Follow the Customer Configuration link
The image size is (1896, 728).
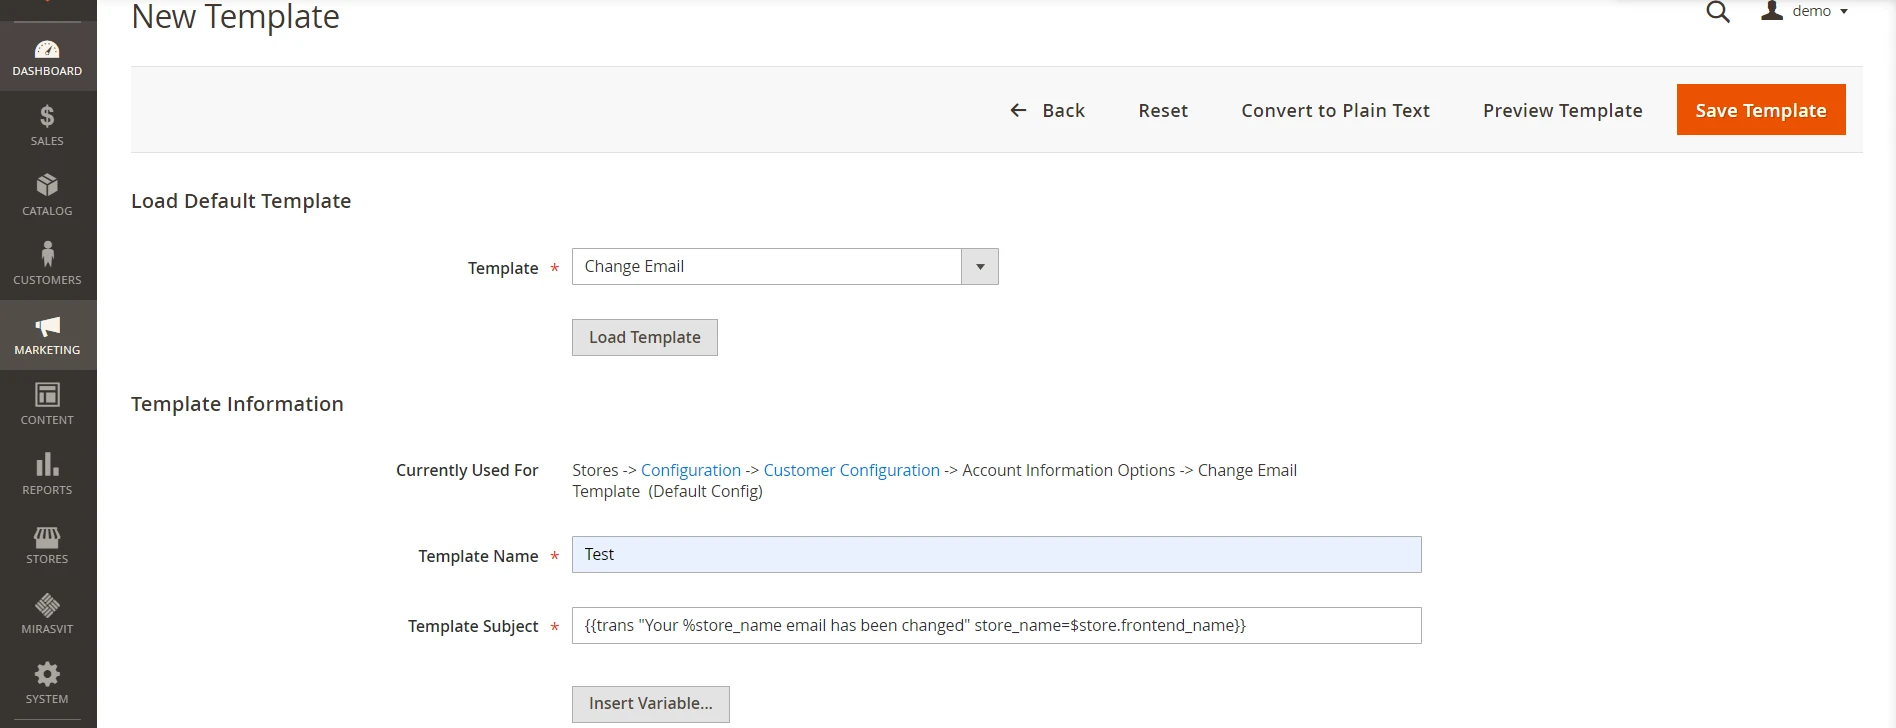(852, 470)
